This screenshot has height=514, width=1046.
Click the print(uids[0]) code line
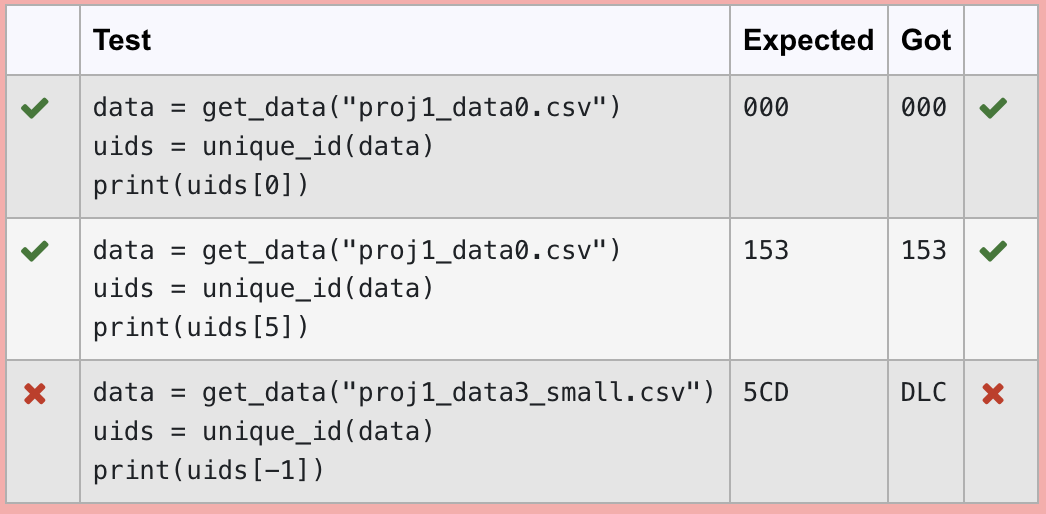[x=201, y=185]
